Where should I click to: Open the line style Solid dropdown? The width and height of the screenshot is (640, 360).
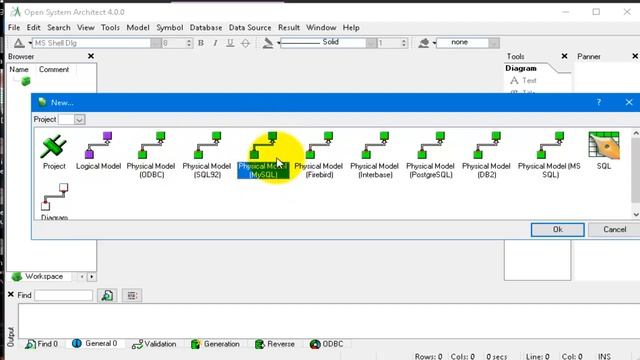pyautogui.click(x=371, y=43)
